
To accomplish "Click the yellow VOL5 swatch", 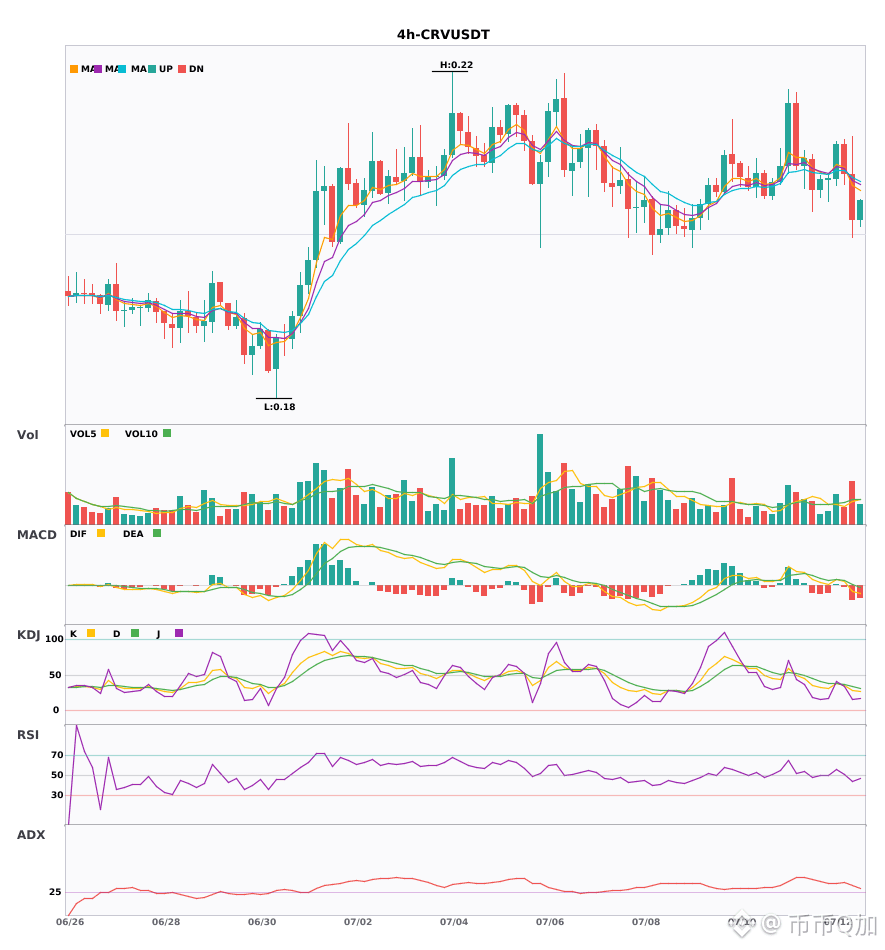I will point(105,433).
